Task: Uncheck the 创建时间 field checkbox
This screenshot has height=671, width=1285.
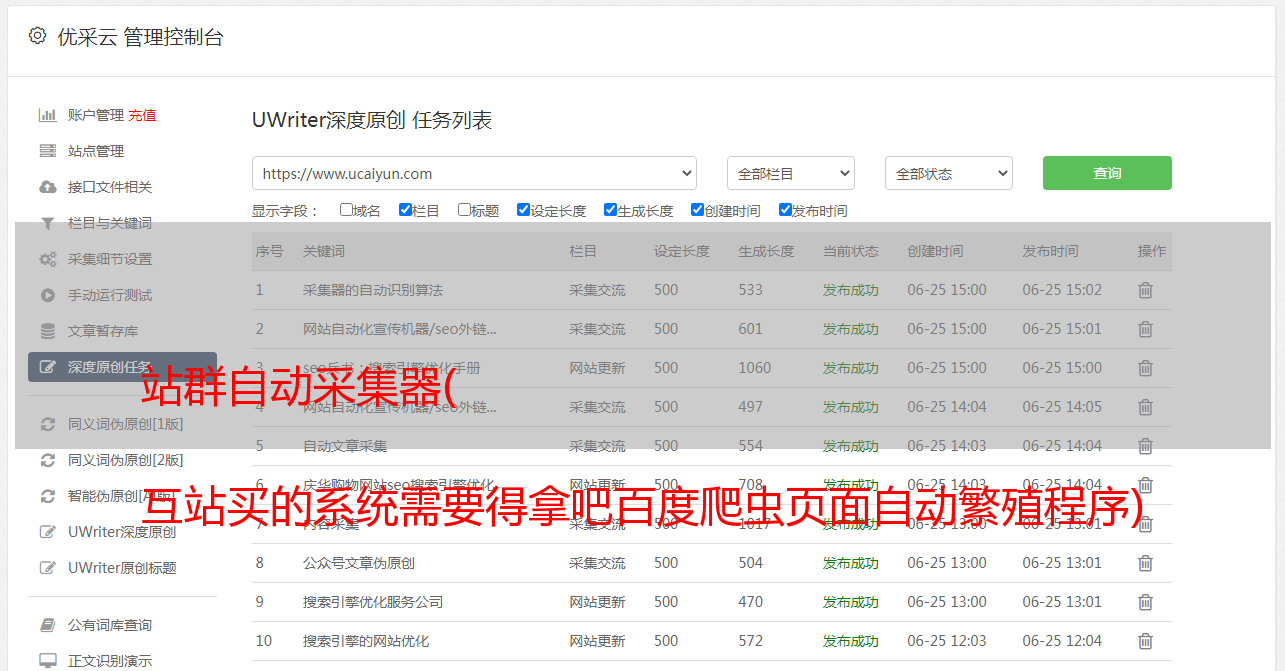Action: [697, 210]
